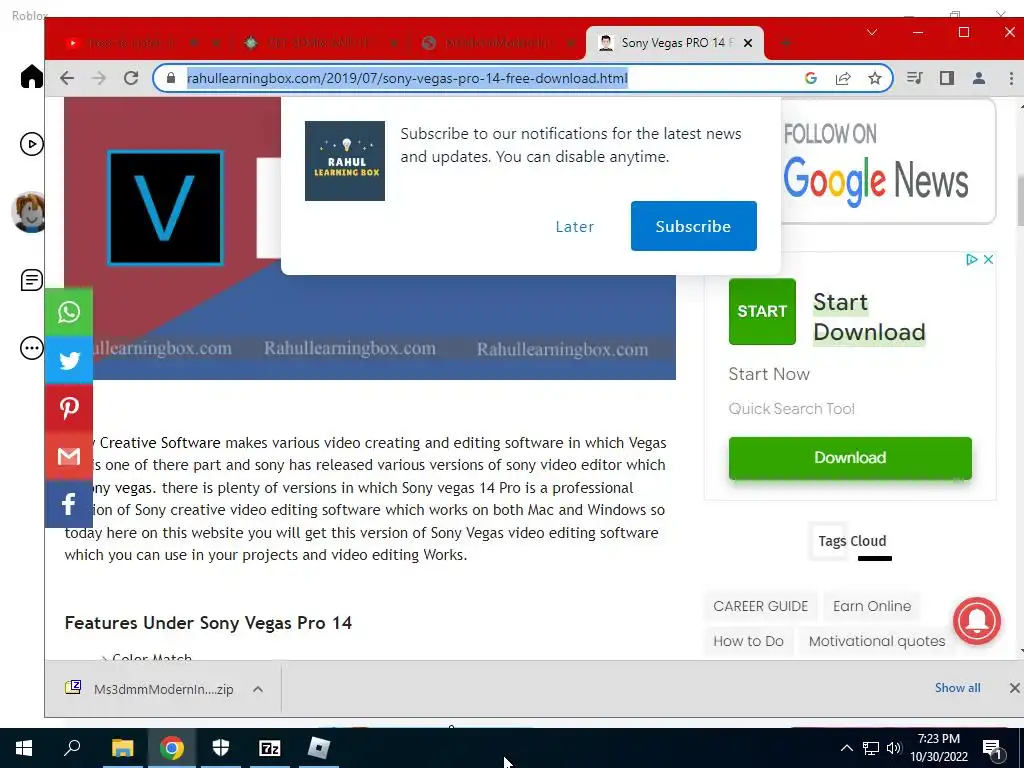Open the media control icon in Chrome toolbar

pyautogui.click(x=915, y=78)
